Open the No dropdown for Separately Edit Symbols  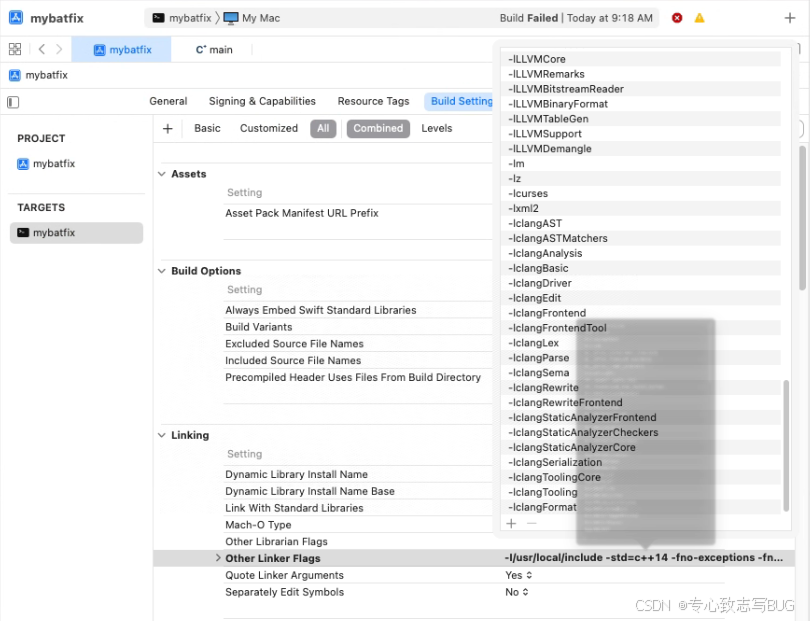(x=515, y=592)
